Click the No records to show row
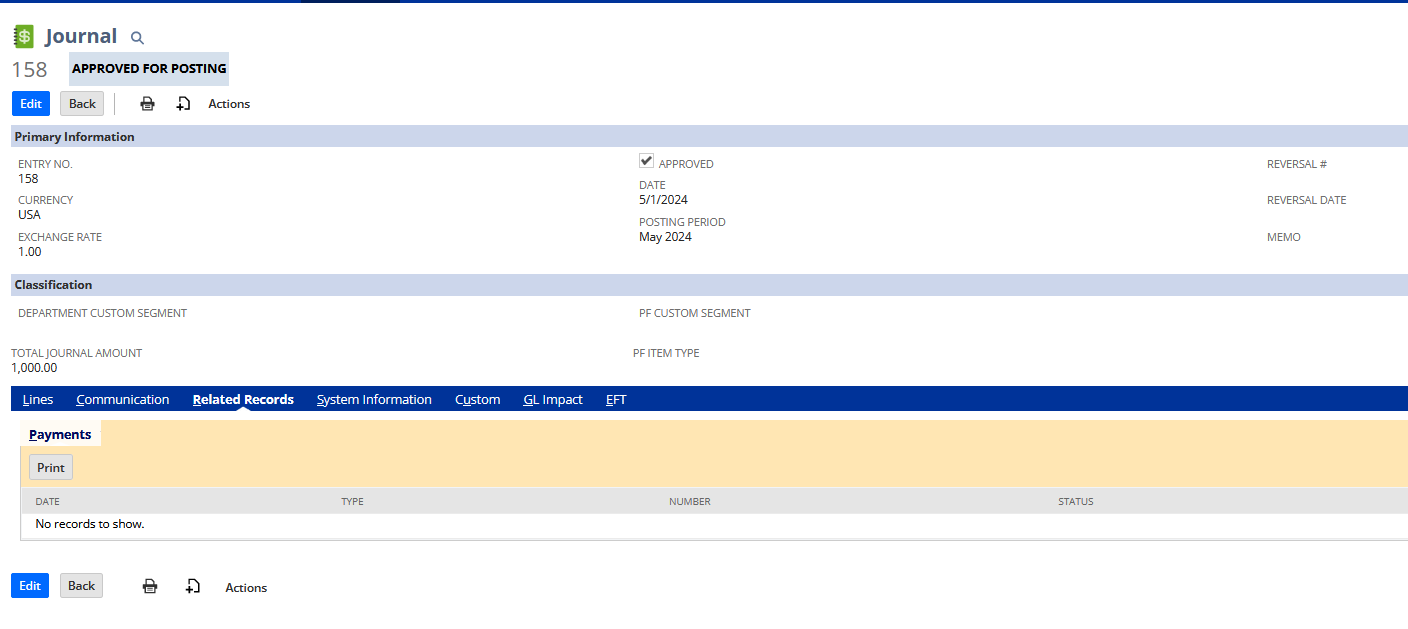The width and height of the screenshot is (1408, 629). pyautogui.click(x=714, y=524)
